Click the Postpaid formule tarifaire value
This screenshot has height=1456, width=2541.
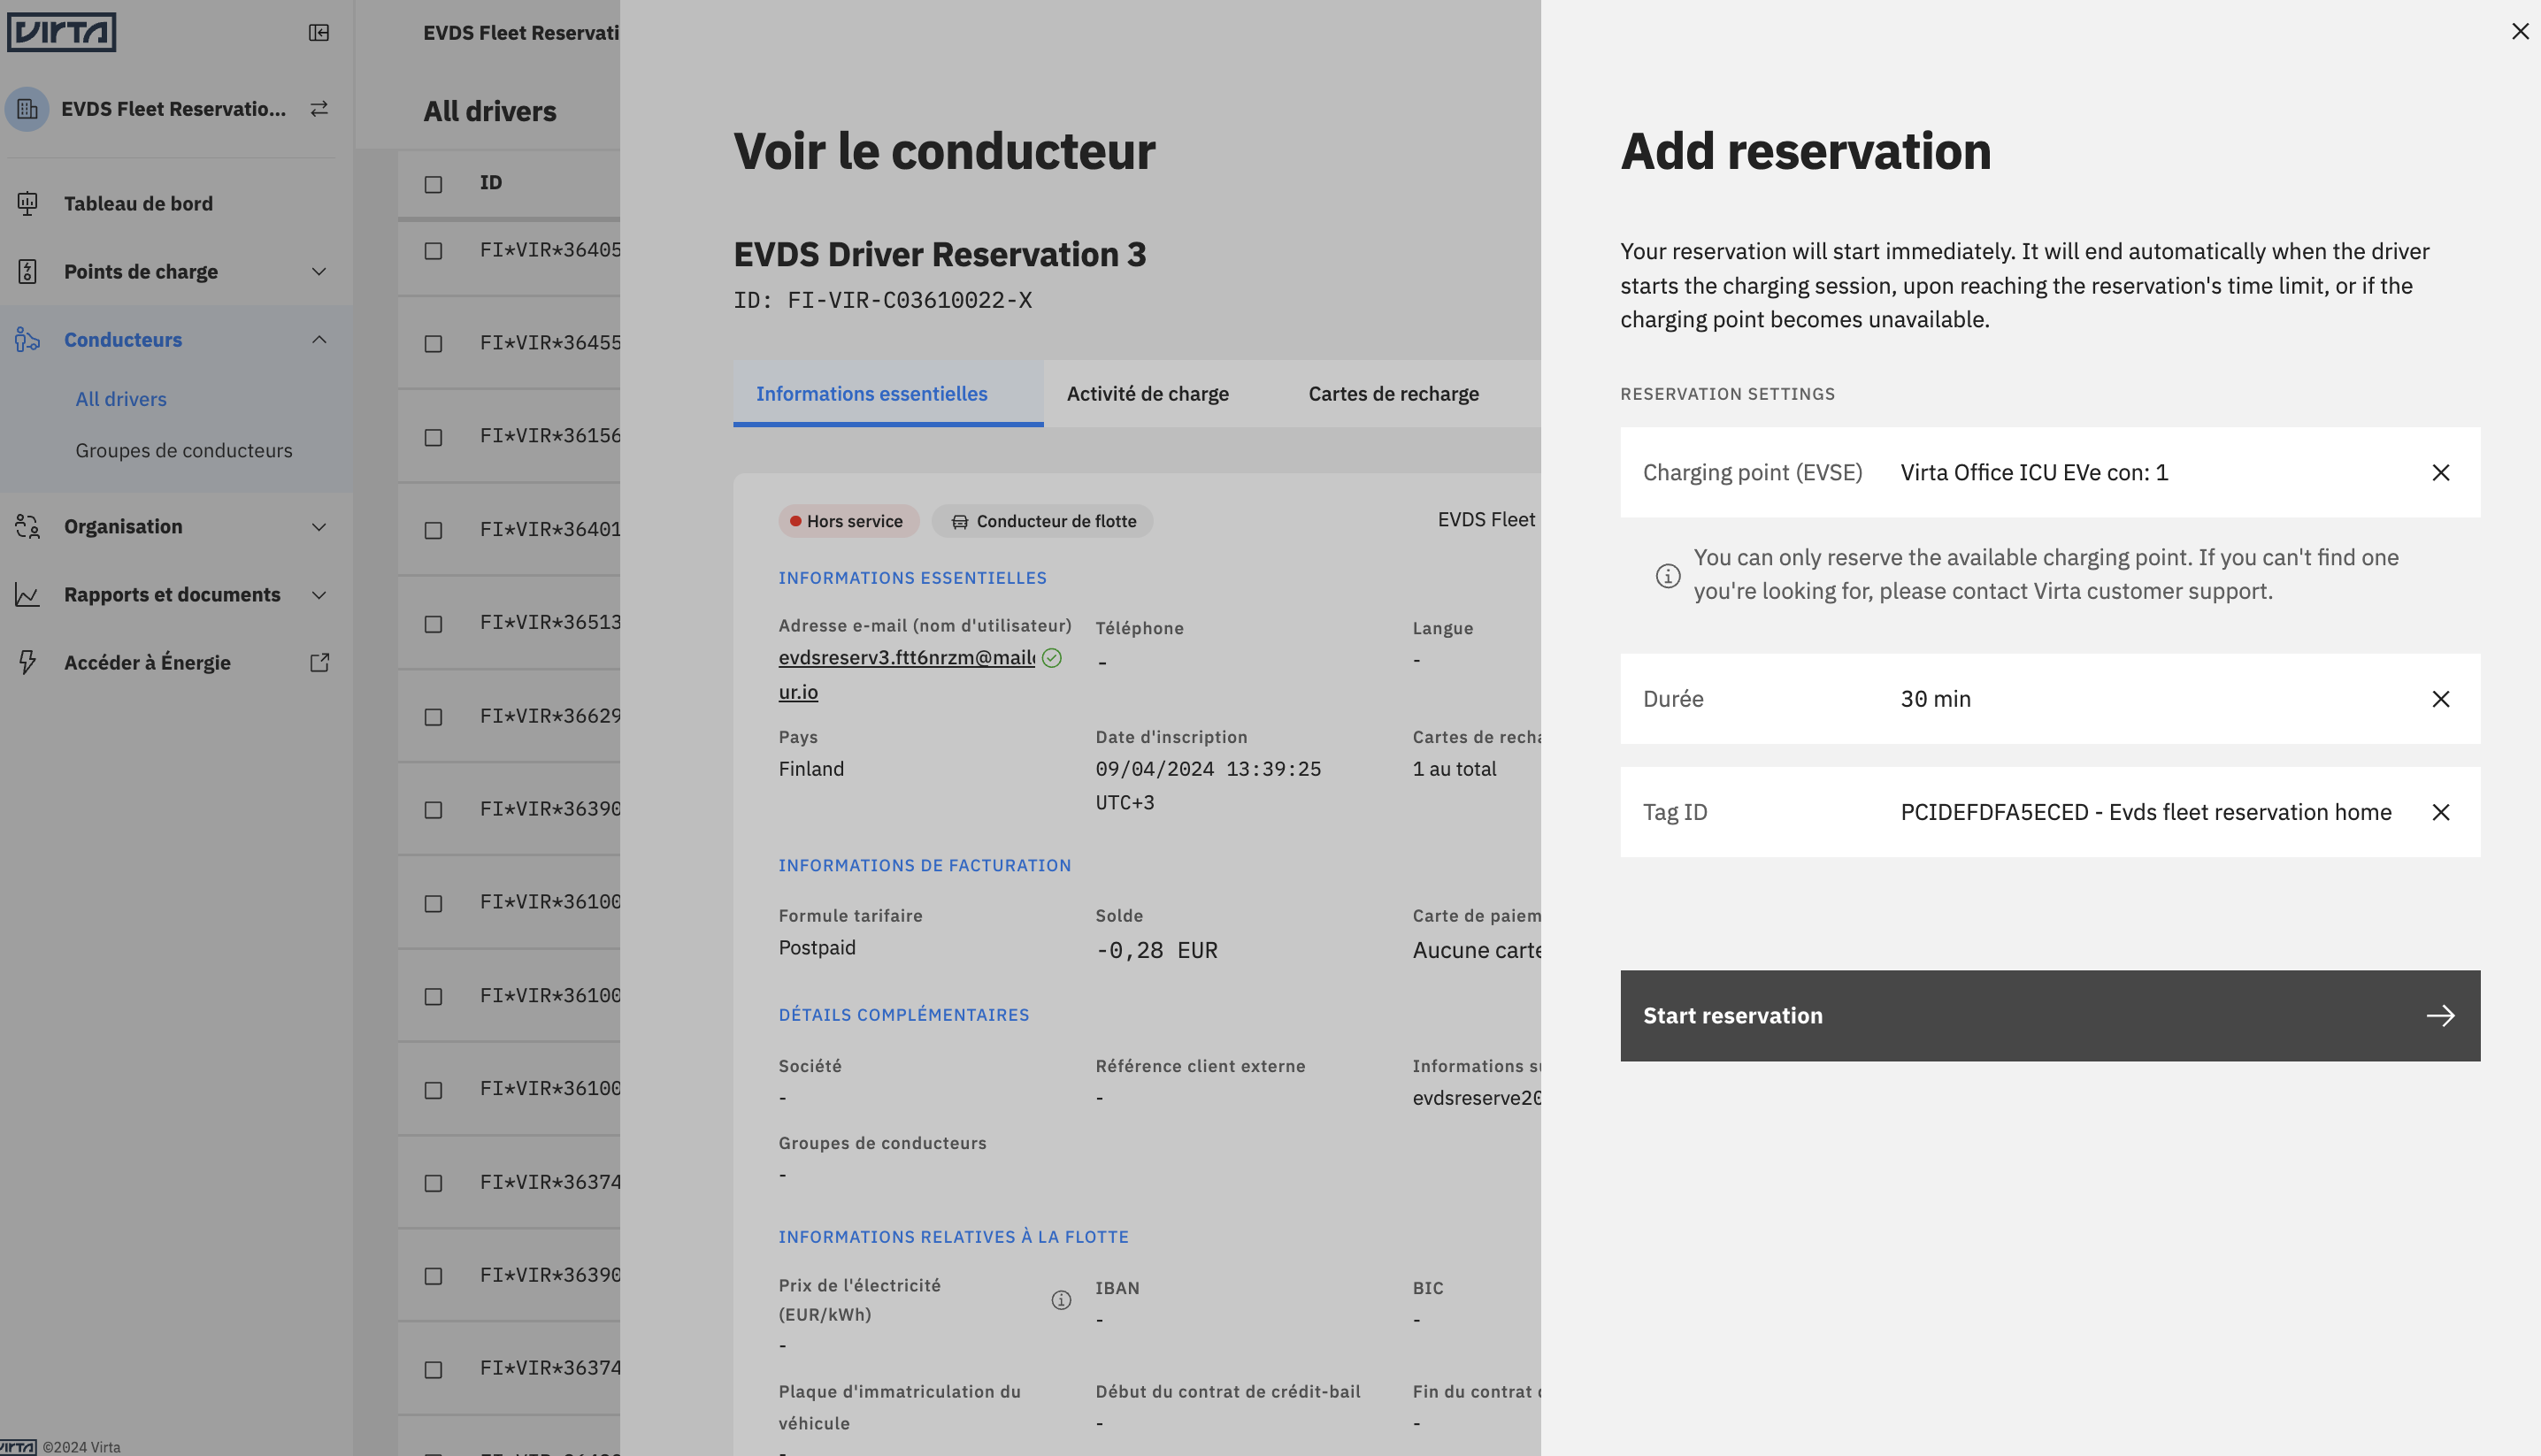coord(817,948)
